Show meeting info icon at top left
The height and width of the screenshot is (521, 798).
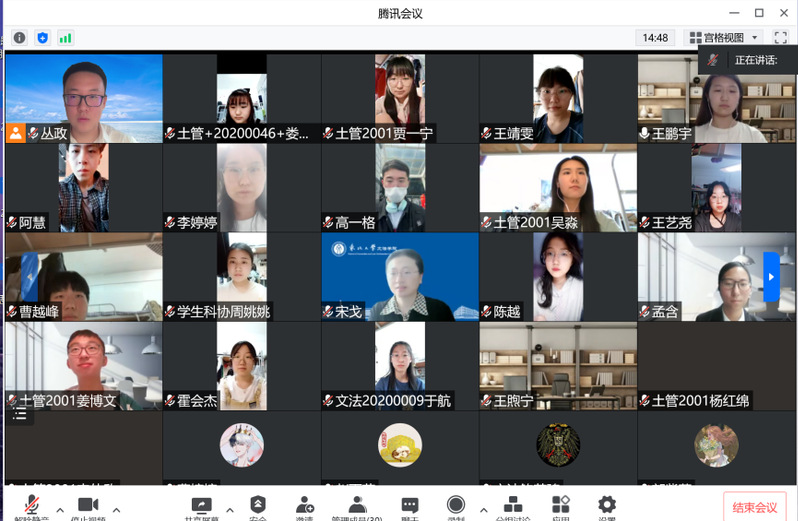(19, 38)
